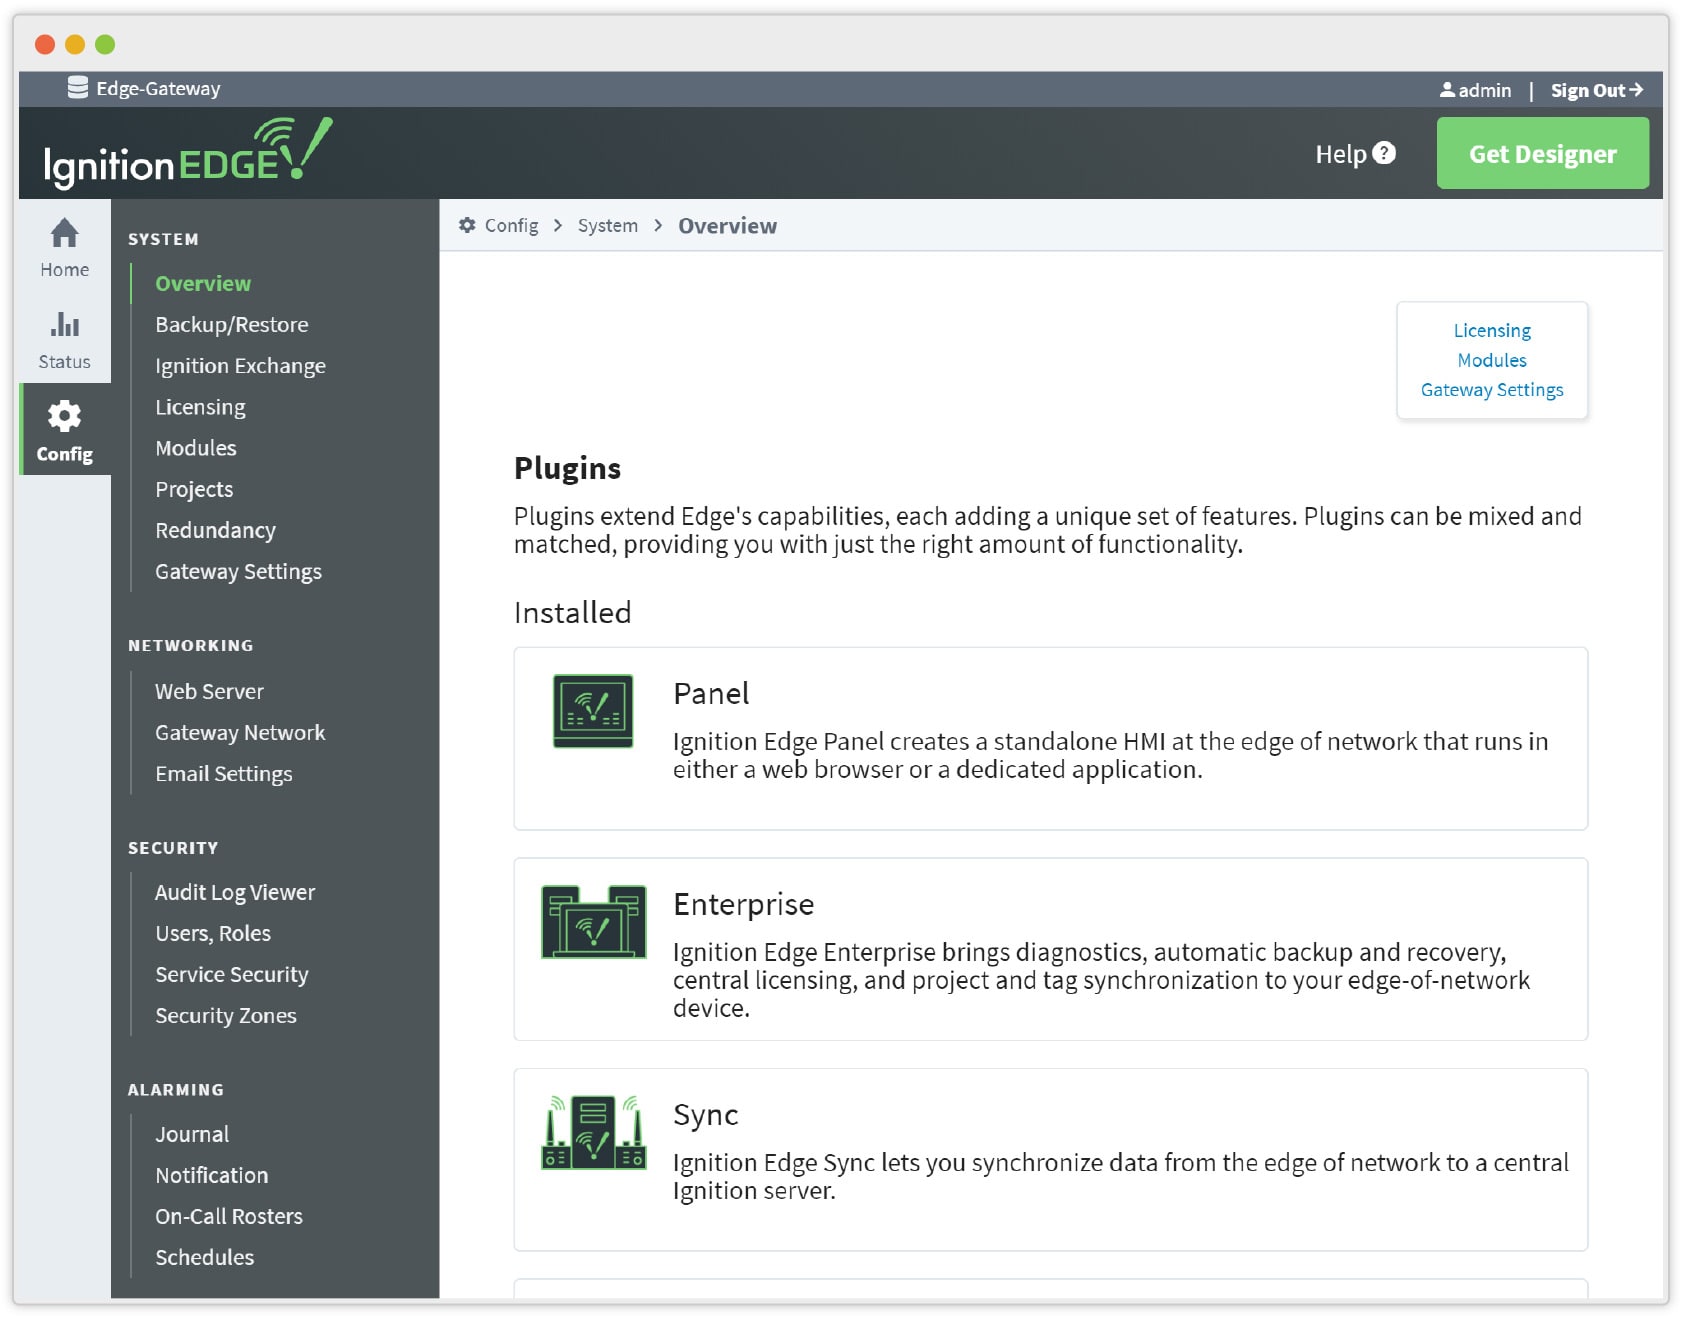Click the green macOS maximize dot
The width and height of the screenshot is (1682, 1320).
pos(105,44)
